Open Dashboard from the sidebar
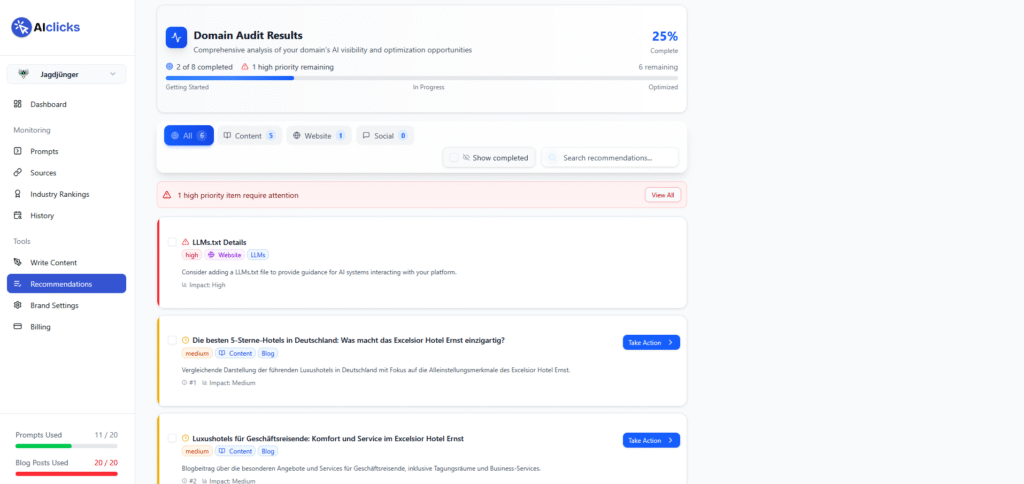 click(48, 104)
